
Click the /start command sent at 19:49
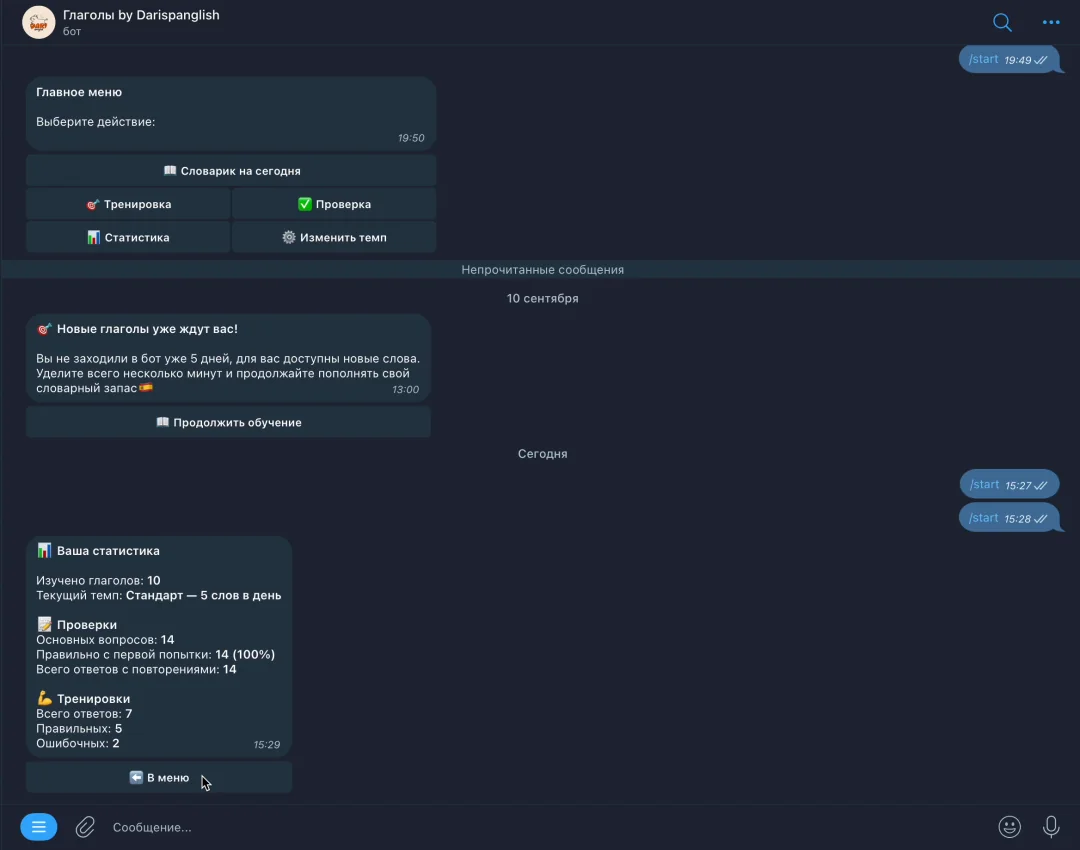coord(983,59)
